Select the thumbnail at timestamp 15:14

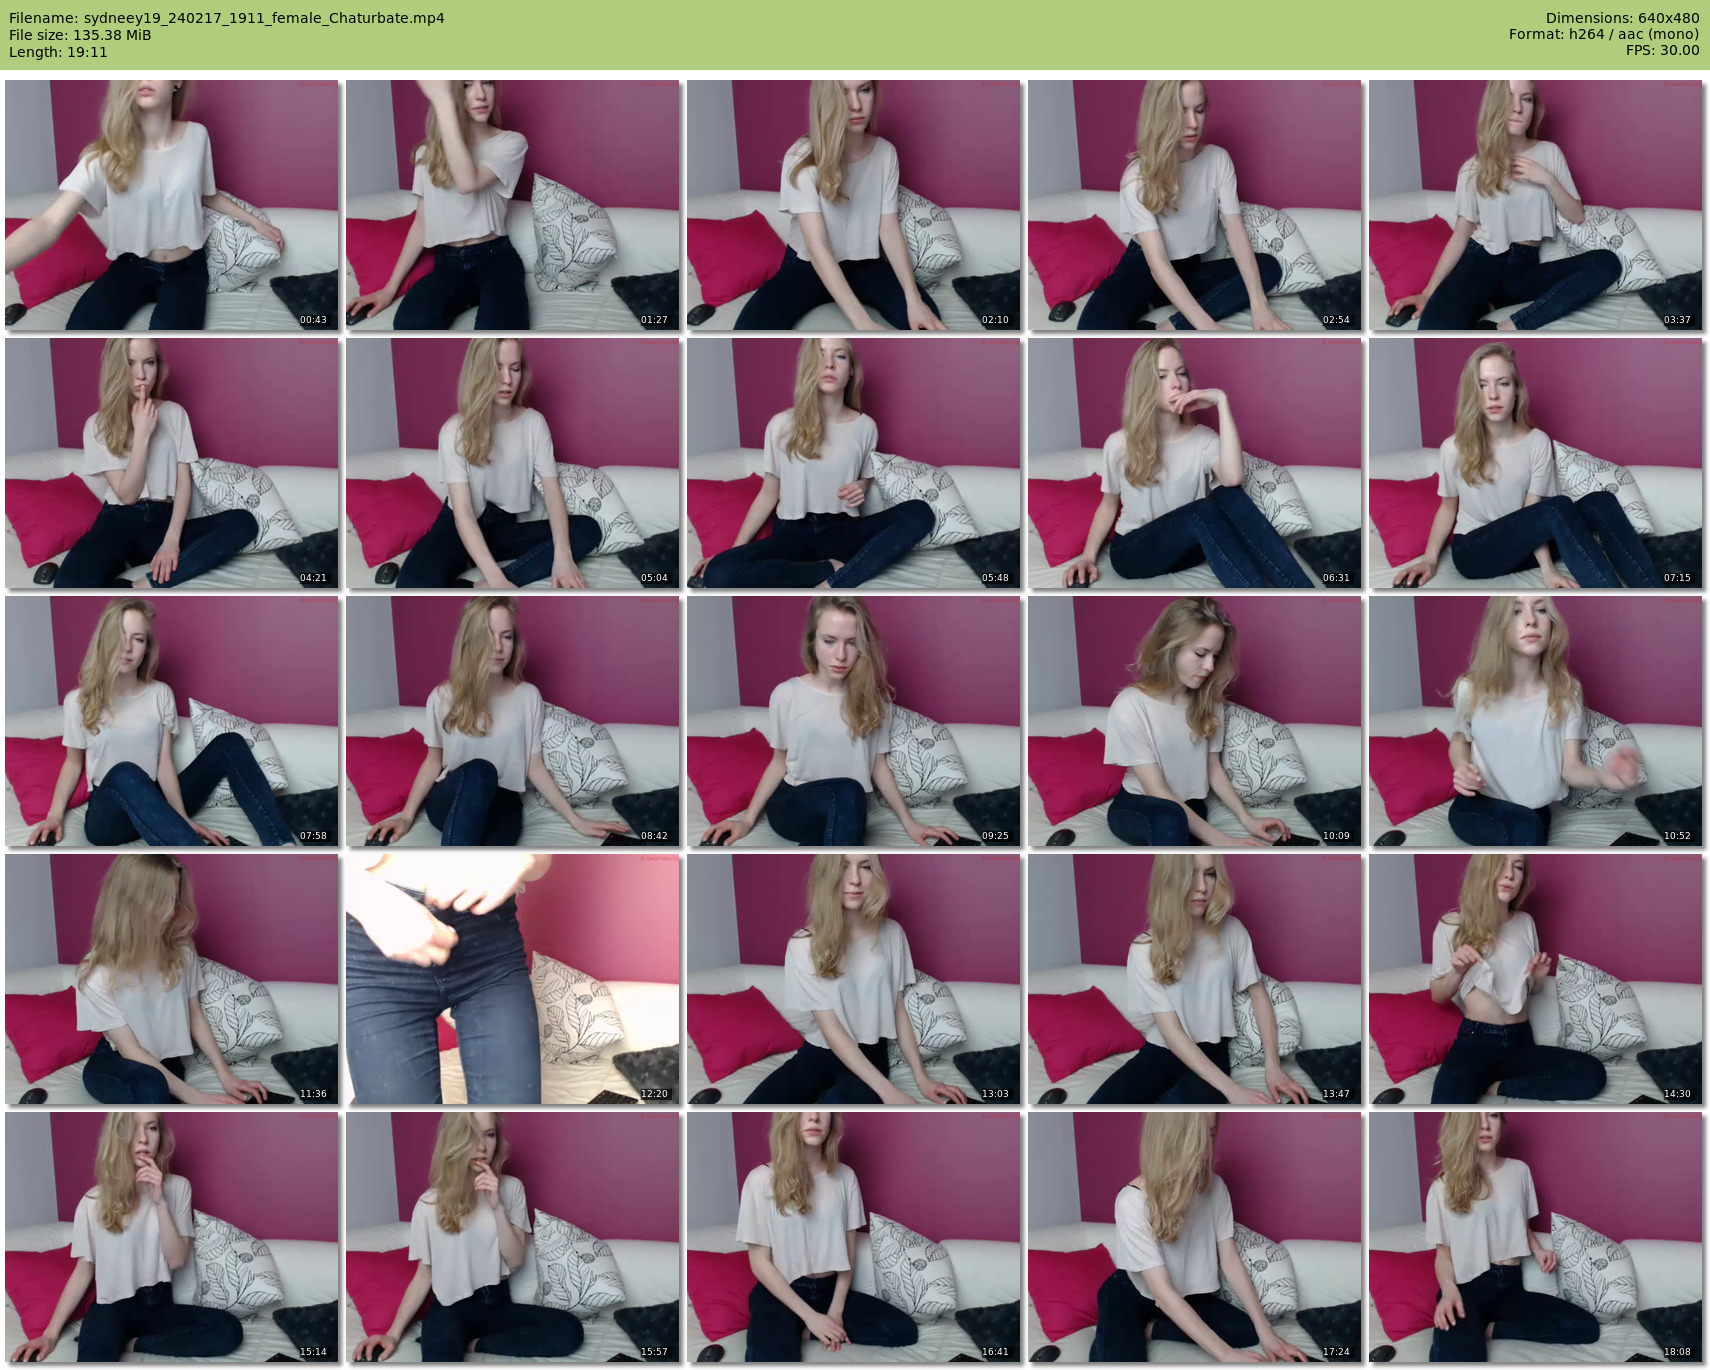172,1237
